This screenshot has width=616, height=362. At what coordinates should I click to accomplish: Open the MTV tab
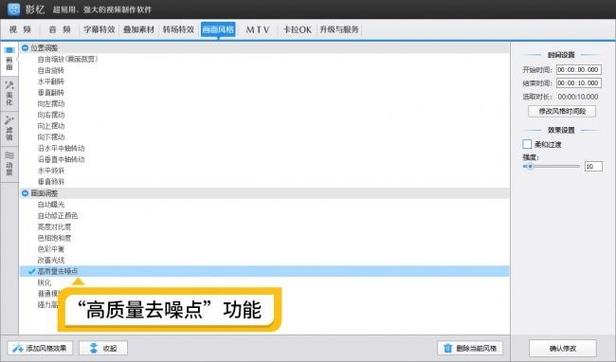(x=258, y=29)
